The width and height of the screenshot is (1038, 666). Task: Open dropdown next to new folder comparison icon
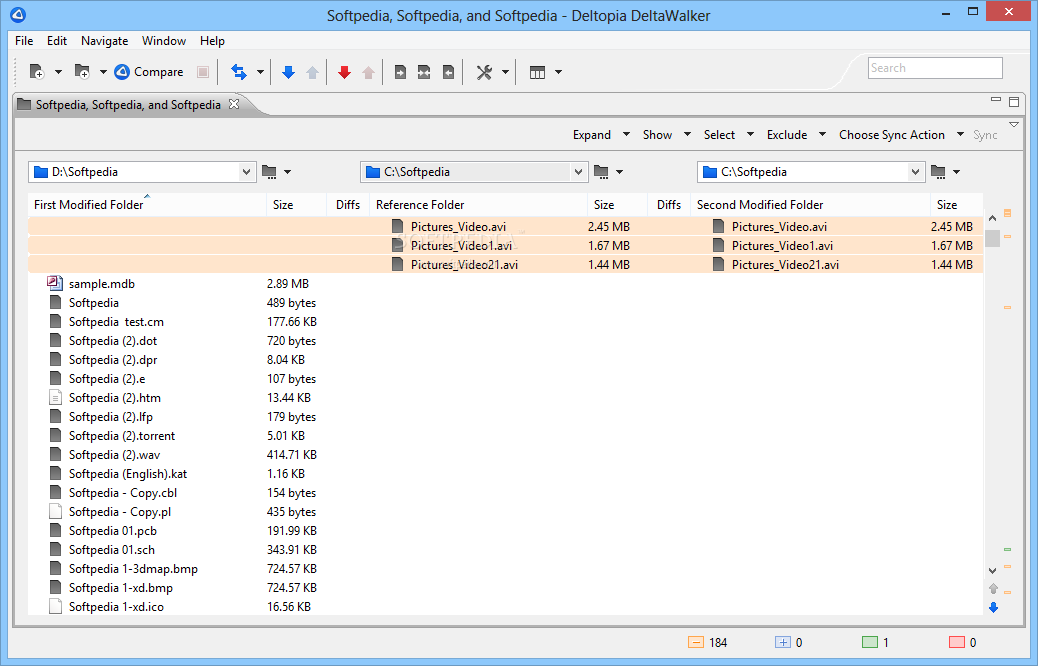pos(103,71)
